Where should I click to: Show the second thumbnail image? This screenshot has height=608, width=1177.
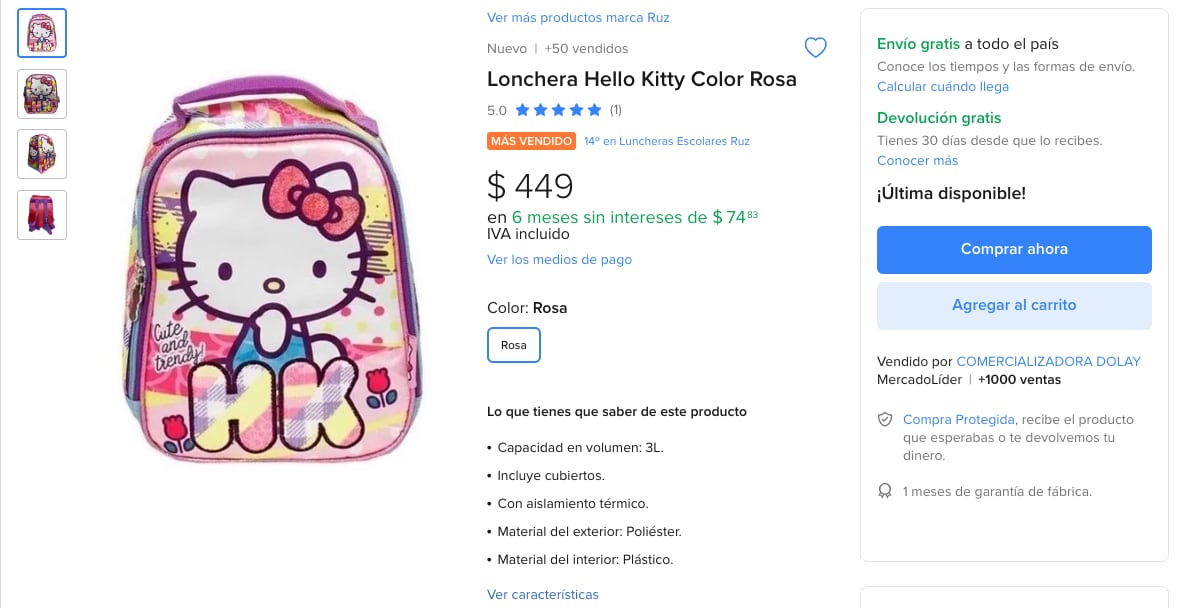point(42,94)
